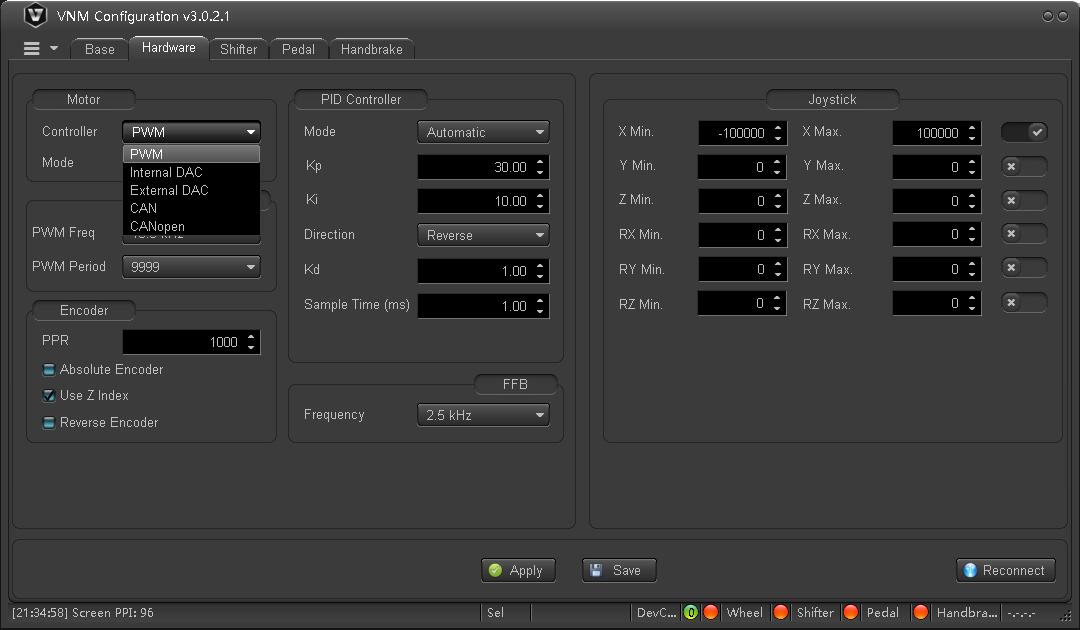Toggle the RZ axis enable switch

click(1024, 302)
